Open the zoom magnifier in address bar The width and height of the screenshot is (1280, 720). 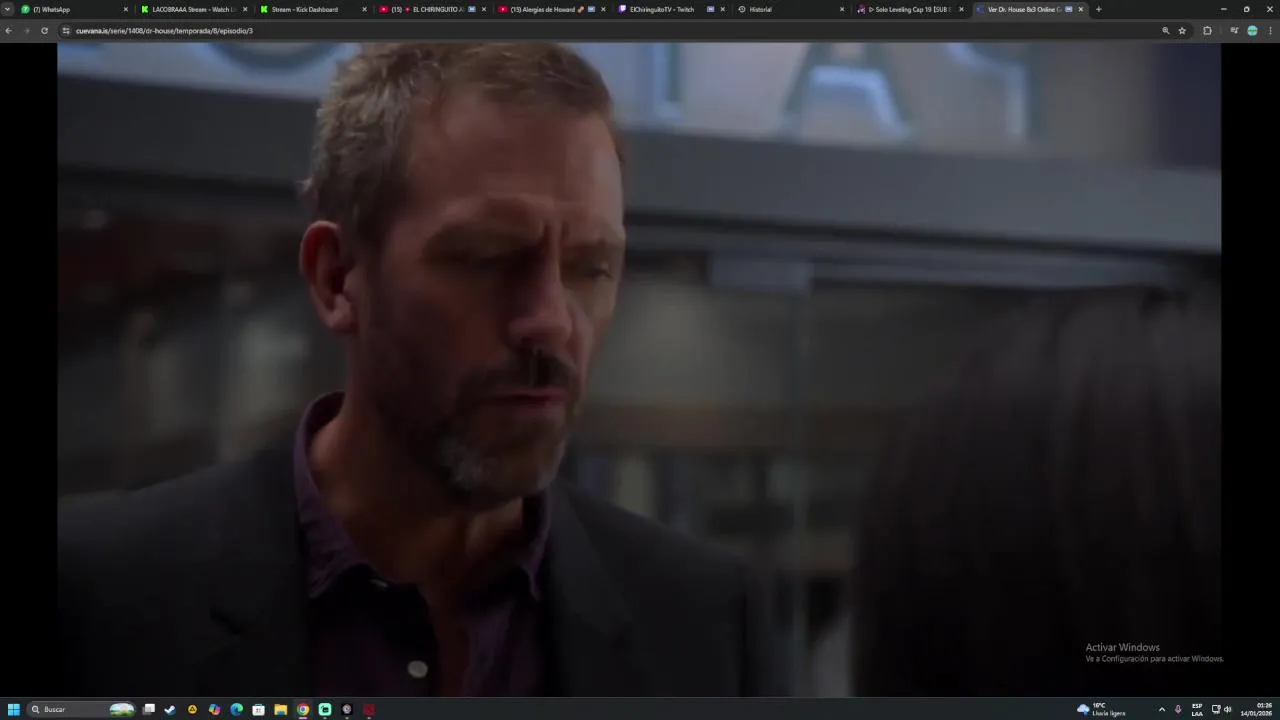tap(1165, 31)
